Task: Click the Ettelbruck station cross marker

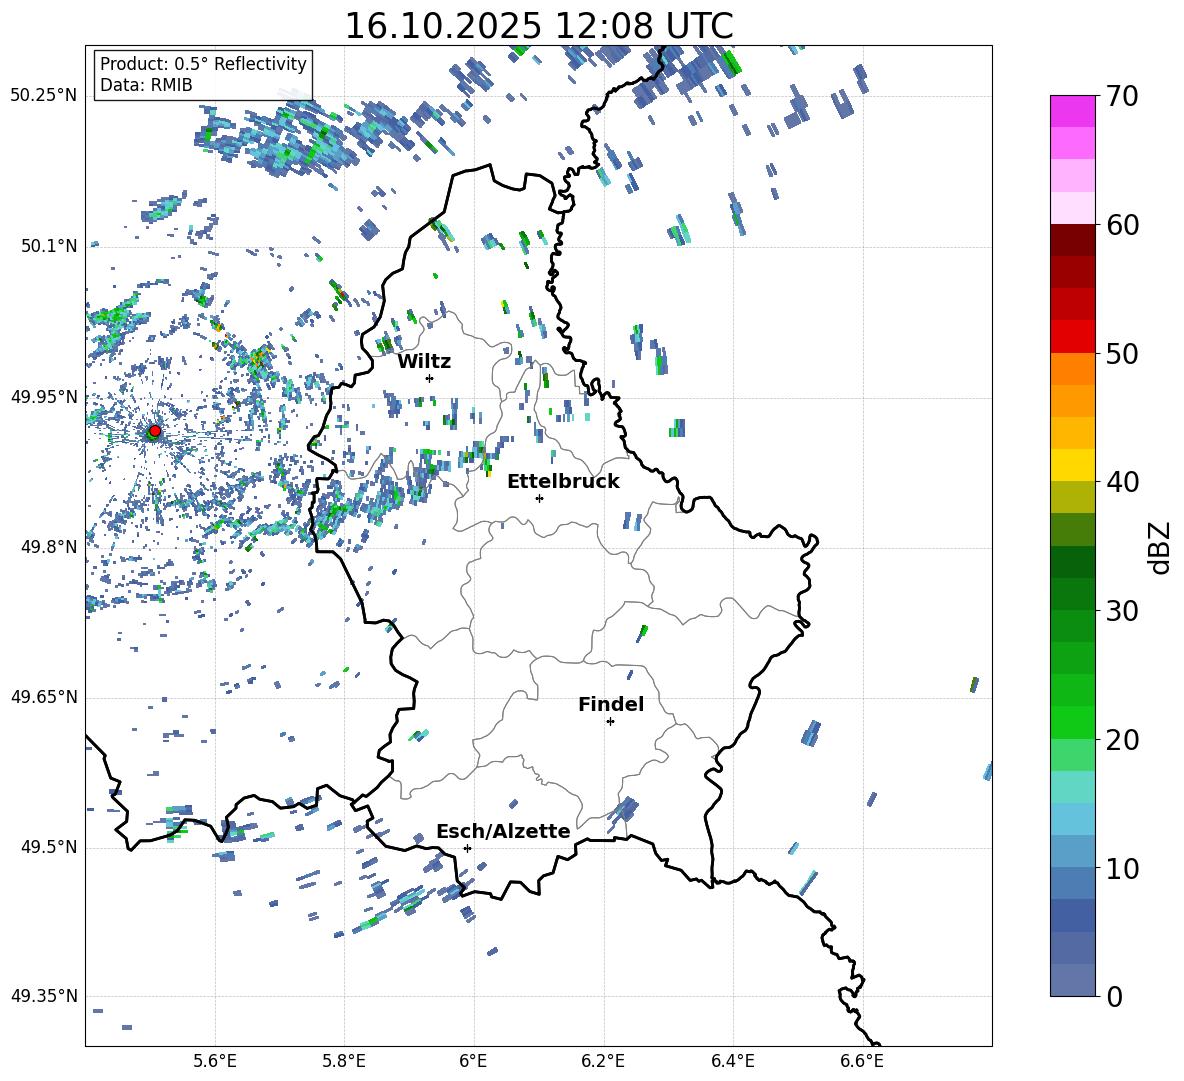Action: coord(539,498)
